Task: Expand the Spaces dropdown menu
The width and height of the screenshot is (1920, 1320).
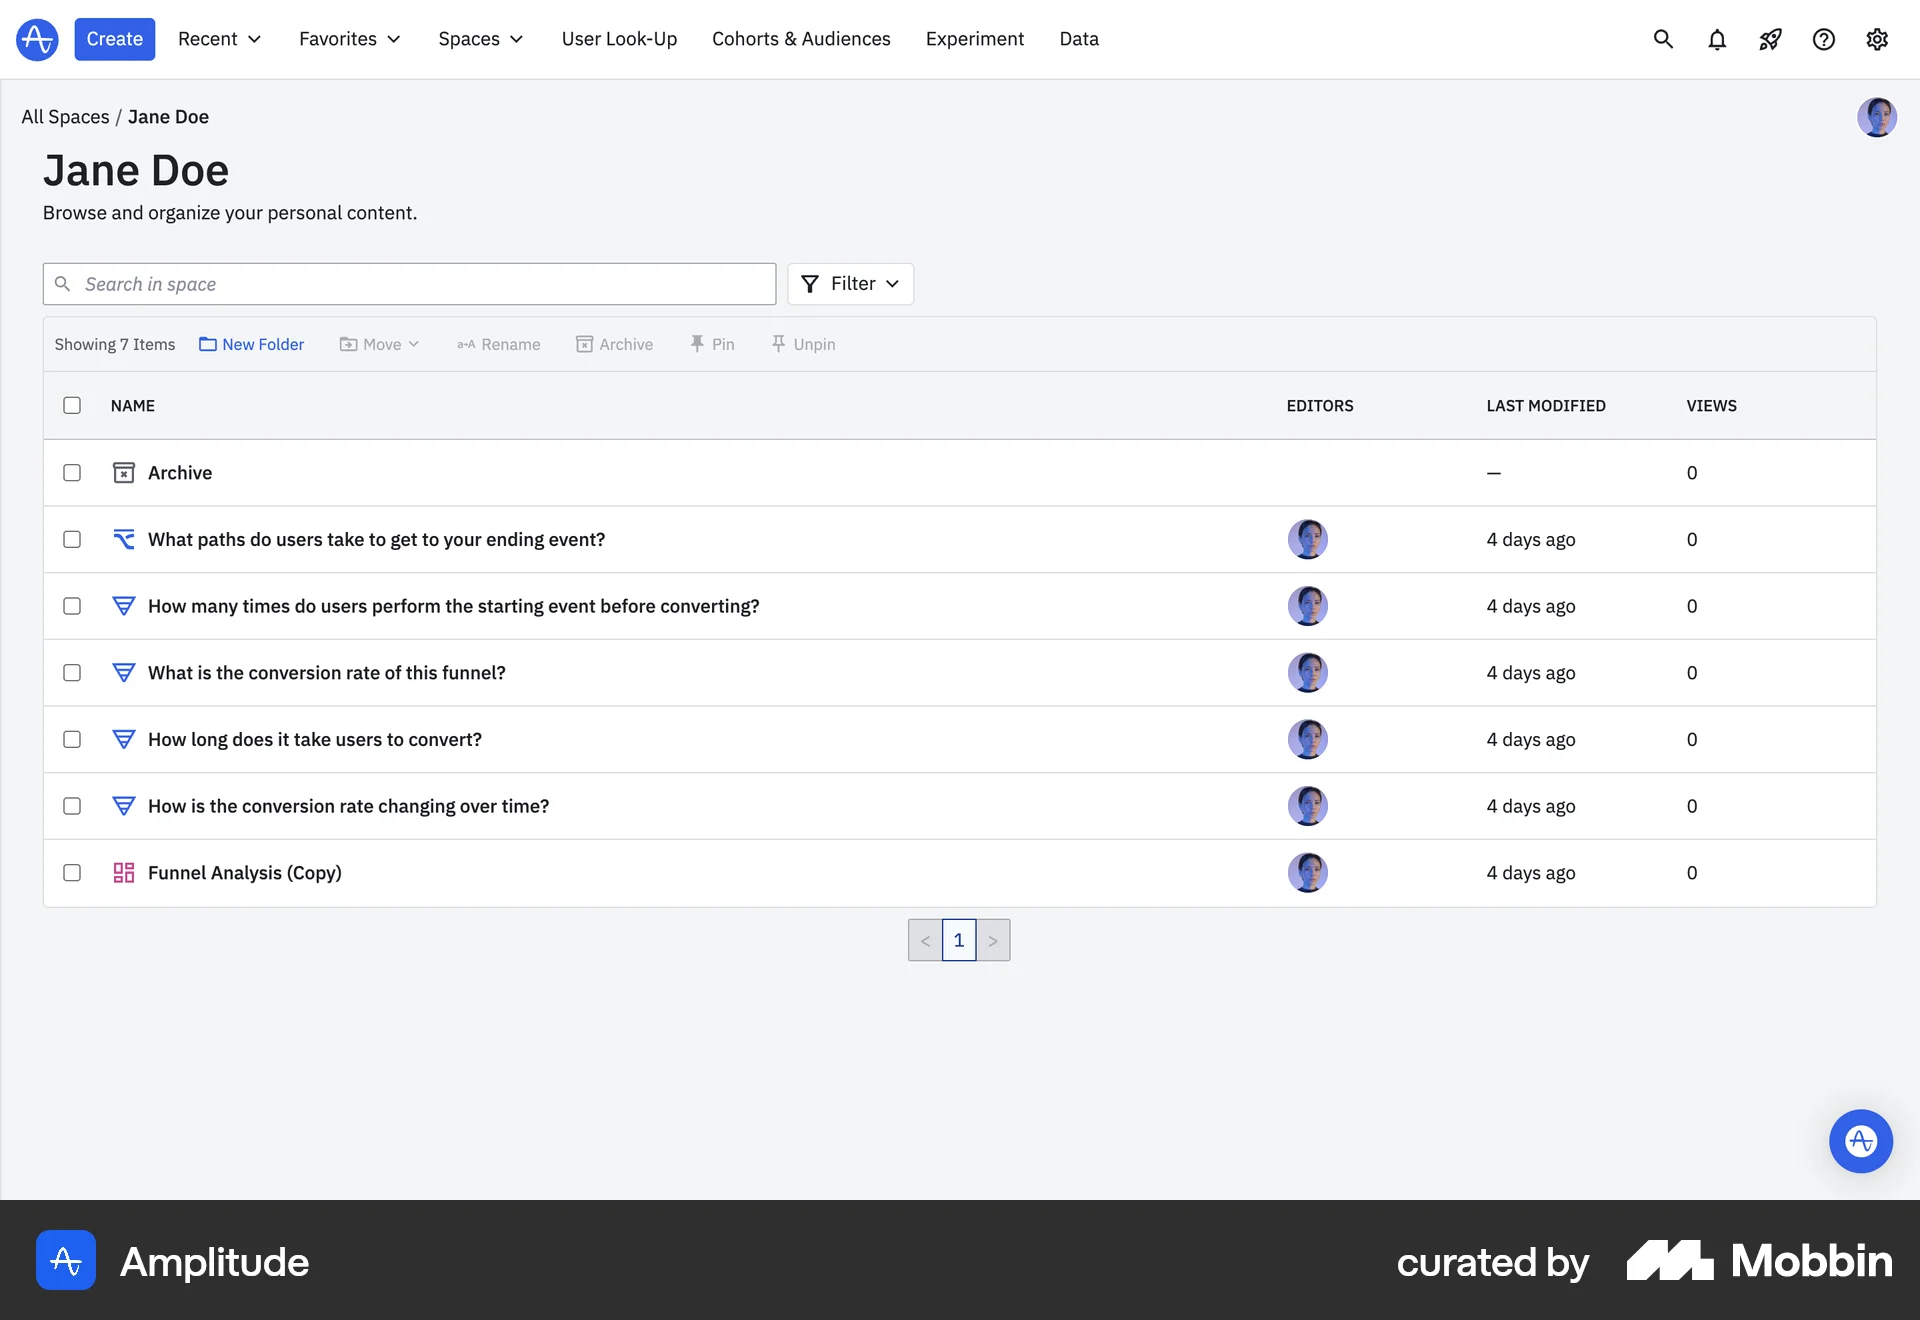Action: click(481, 39)
